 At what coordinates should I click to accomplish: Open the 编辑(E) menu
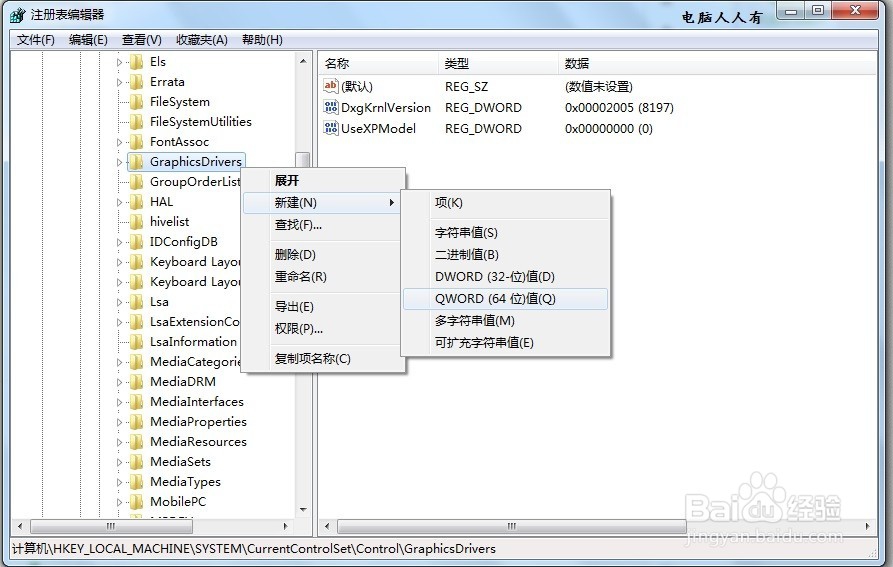(88, 40)
